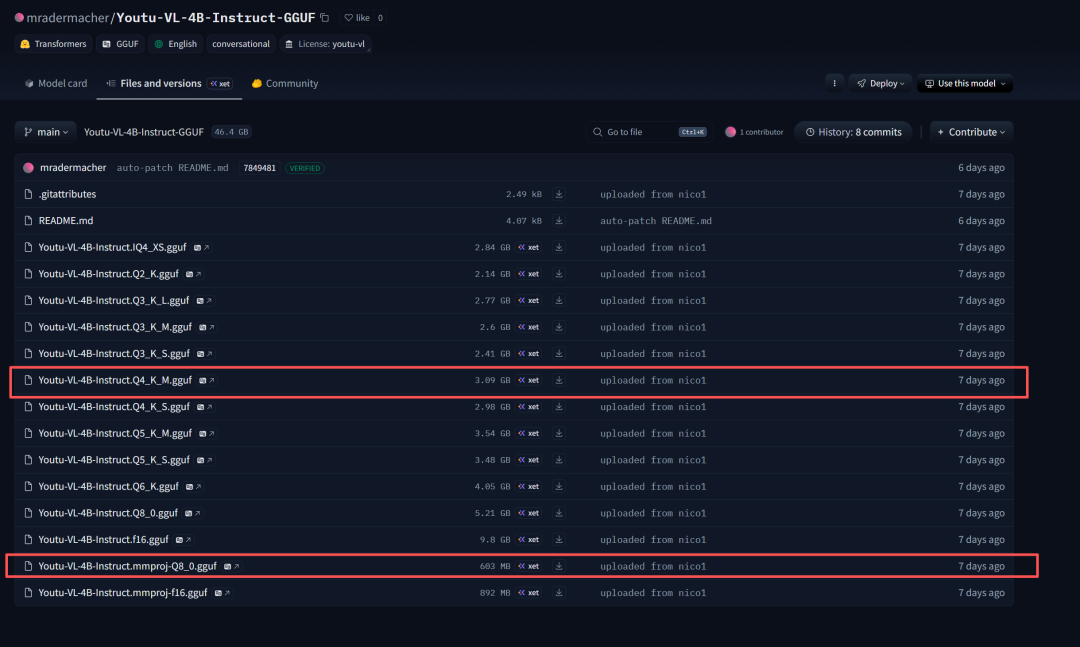Open the main branch selector

(x=46, y=132)
